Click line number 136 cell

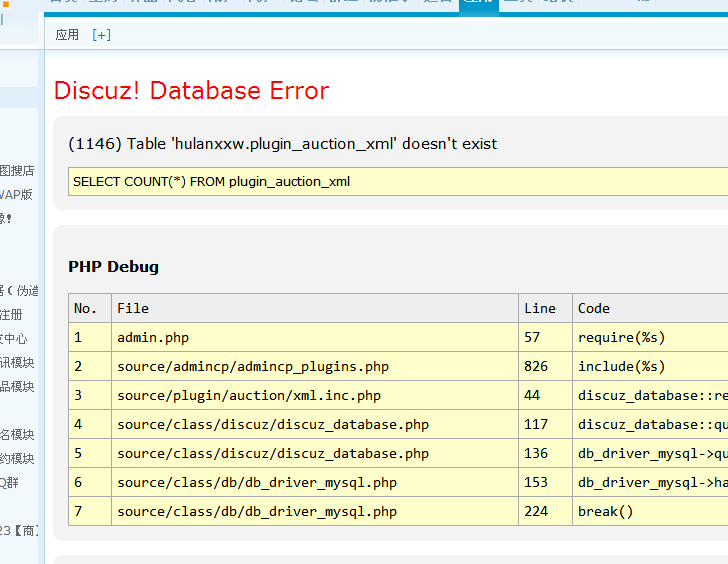pos(545,453)
